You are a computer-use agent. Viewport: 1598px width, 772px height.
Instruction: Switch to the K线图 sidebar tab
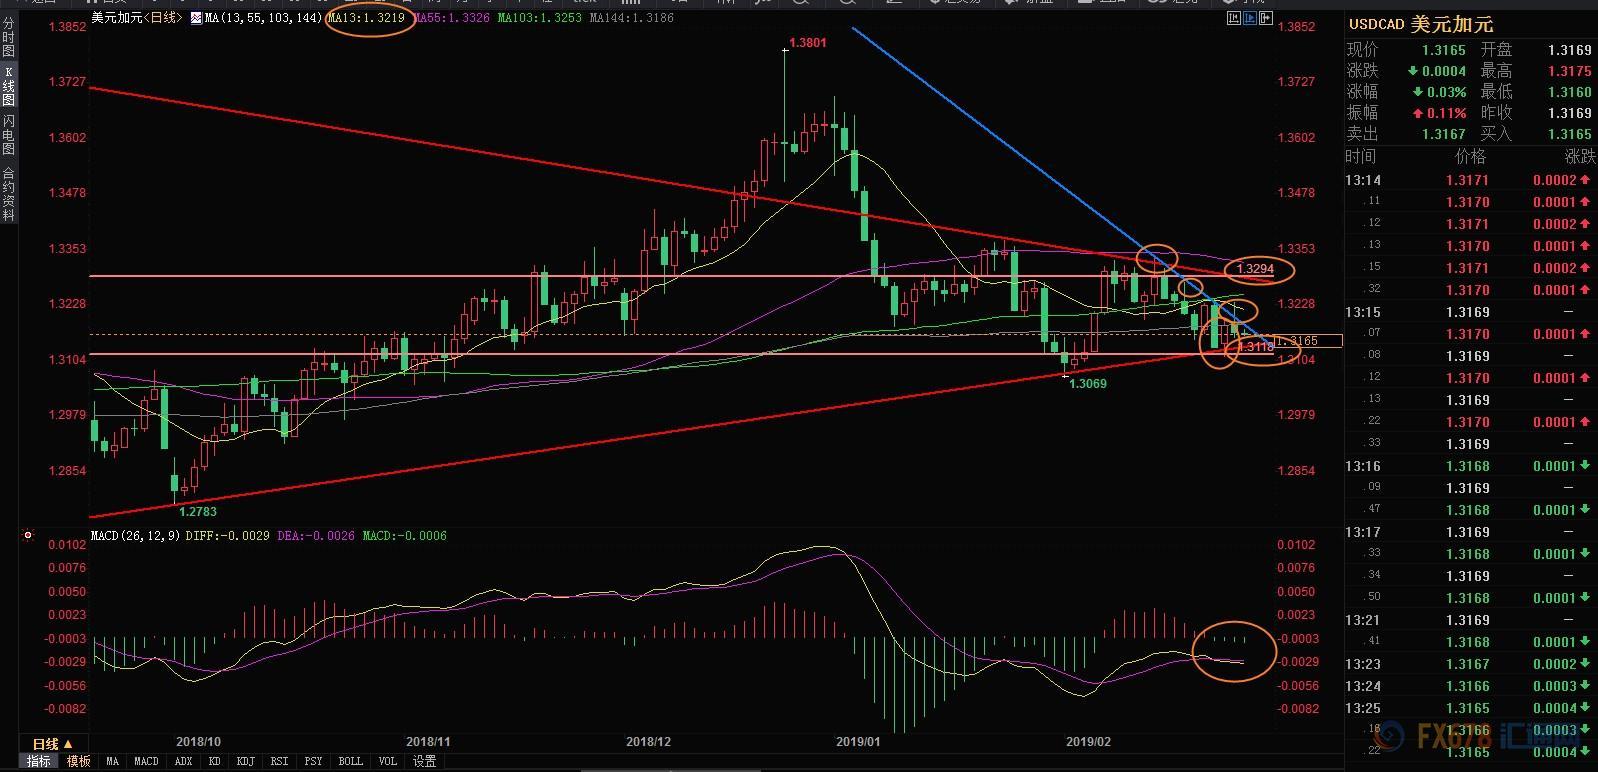point(8,86)
